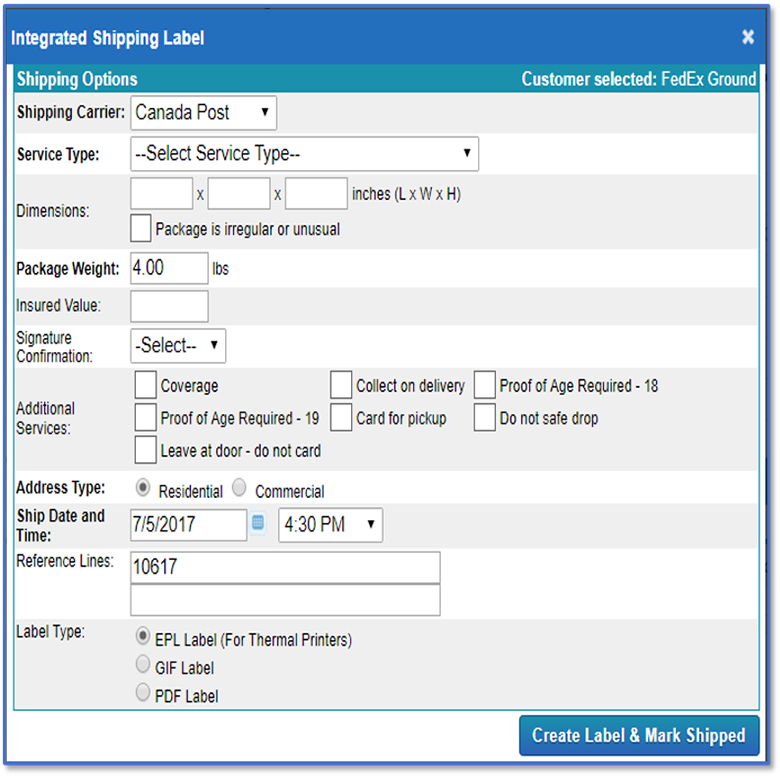Click the first Reference Lines field
The width and height of the screenshot is (780, 778).
(x=286, y=567)
